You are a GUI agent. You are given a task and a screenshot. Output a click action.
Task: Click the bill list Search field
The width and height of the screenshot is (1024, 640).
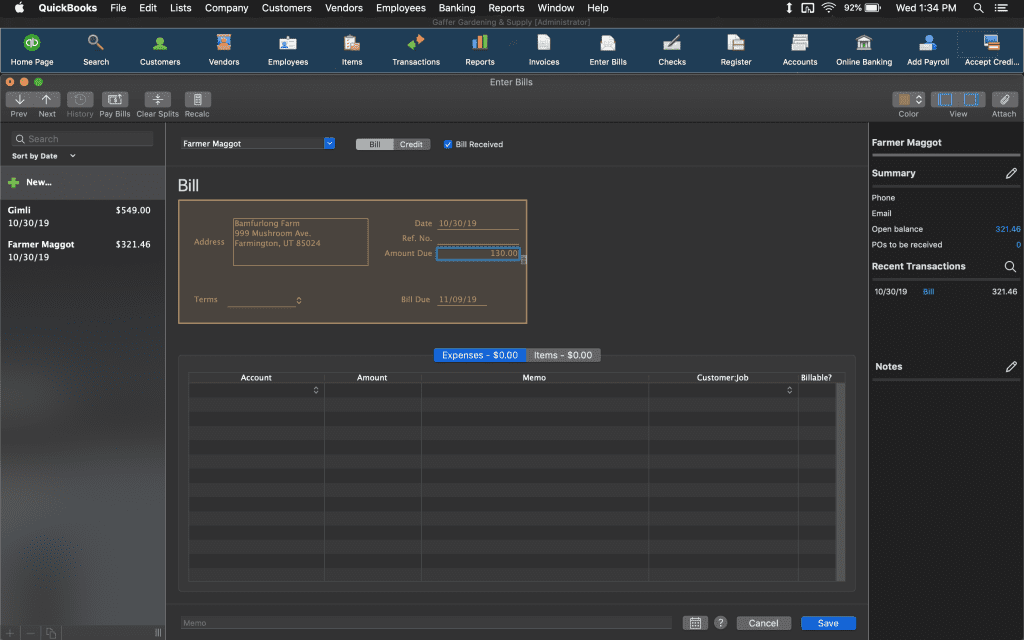coord(82,139)
